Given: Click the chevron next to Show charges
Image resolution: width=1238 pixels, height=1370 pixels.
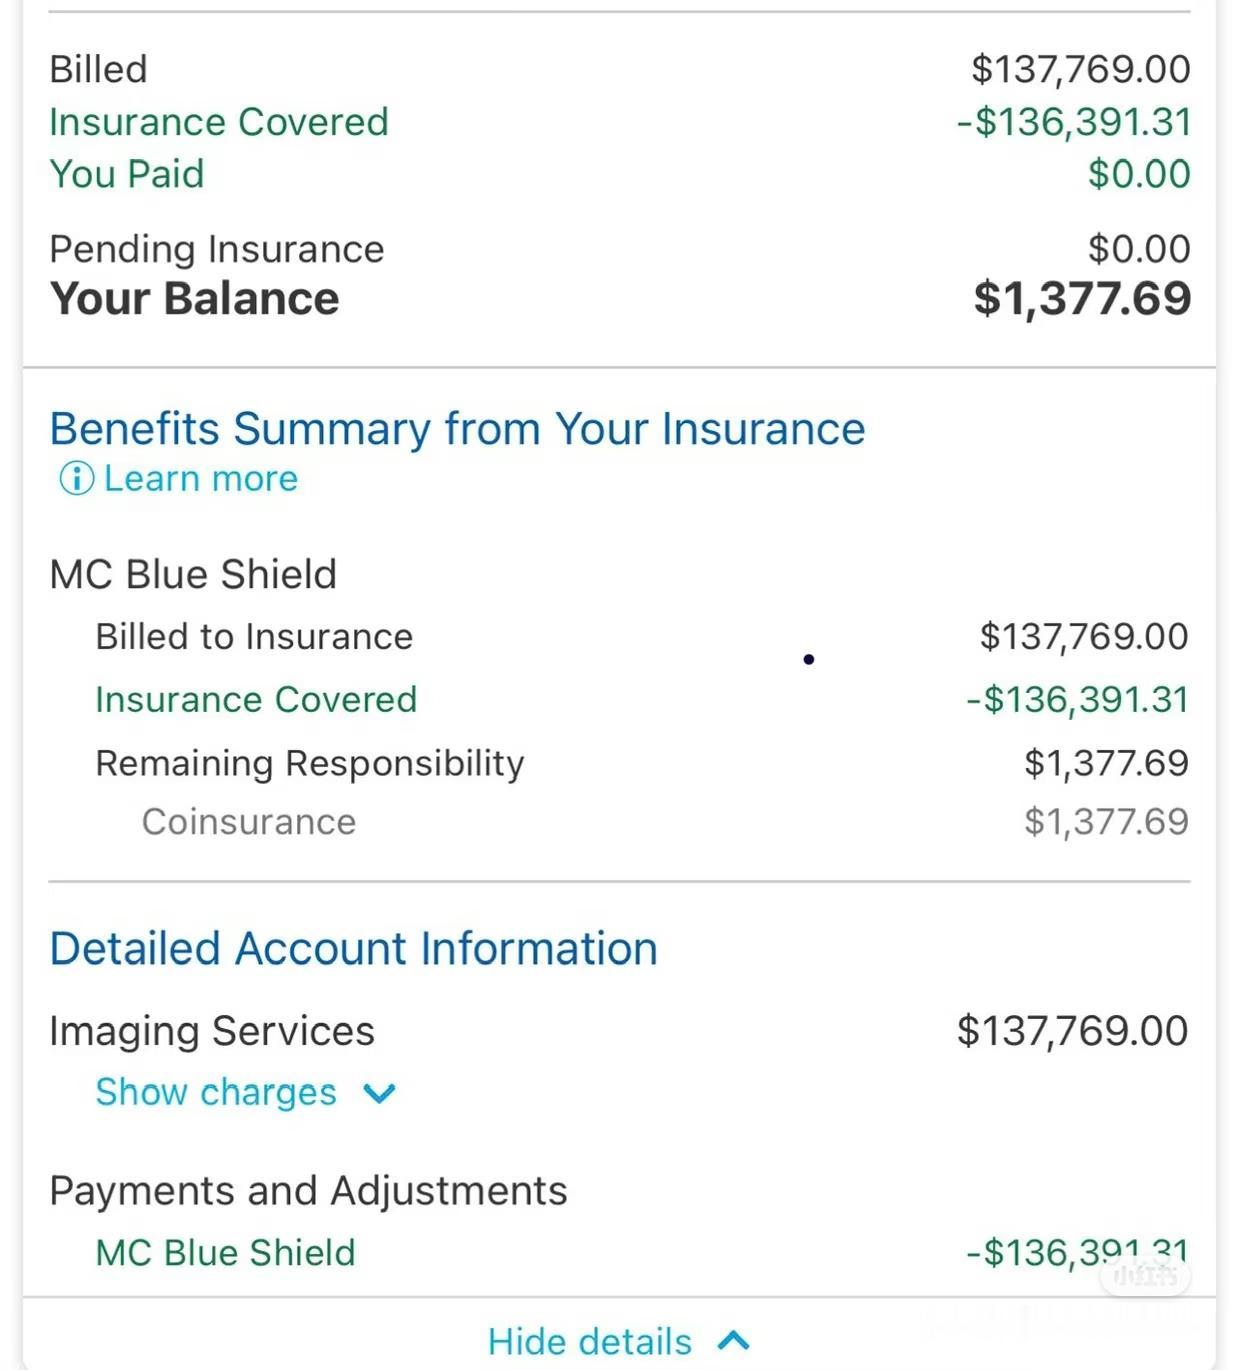Looking at the screenshot, I should coord(380,1093).
